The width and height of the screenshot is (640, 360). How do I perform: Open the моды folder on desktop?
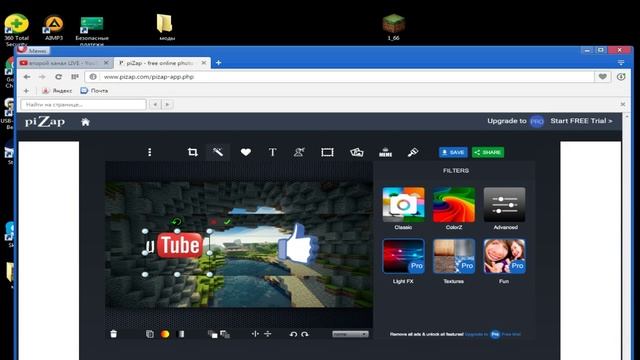[x=165, y=27]
